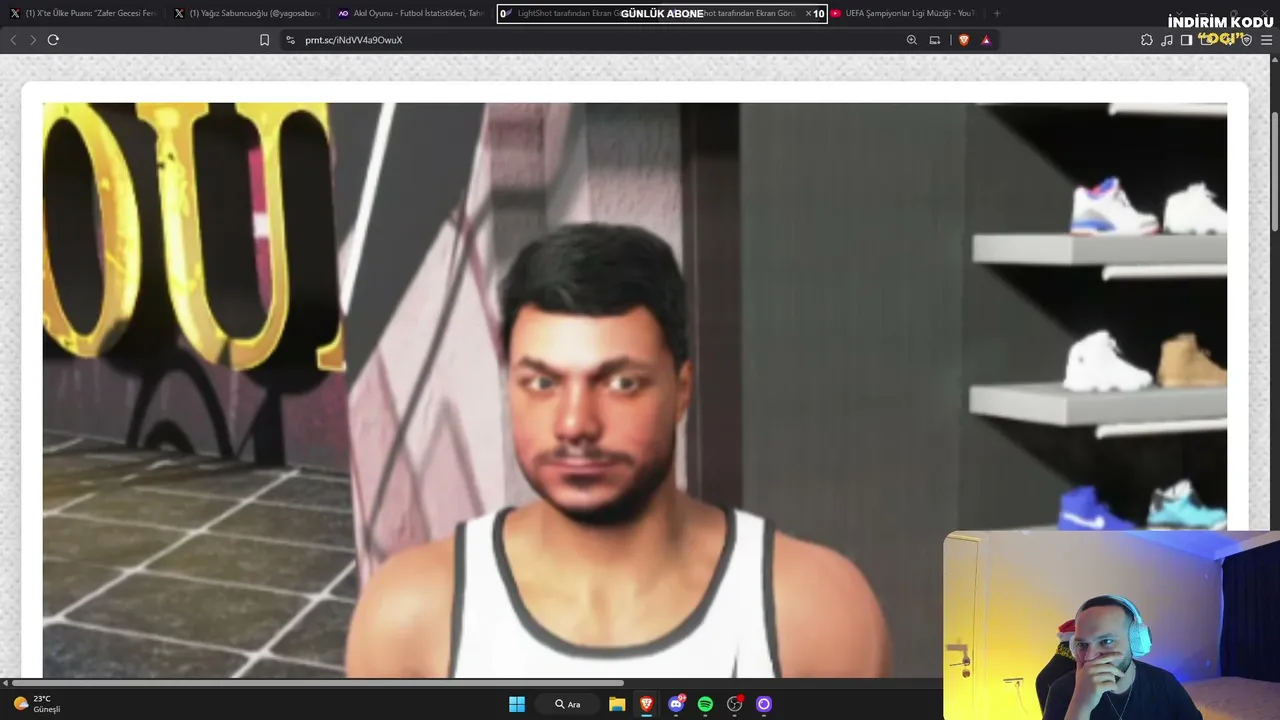Open the Windows Start menu
The width and height of the screenshot is (1280, 720).
coord(517,704)
